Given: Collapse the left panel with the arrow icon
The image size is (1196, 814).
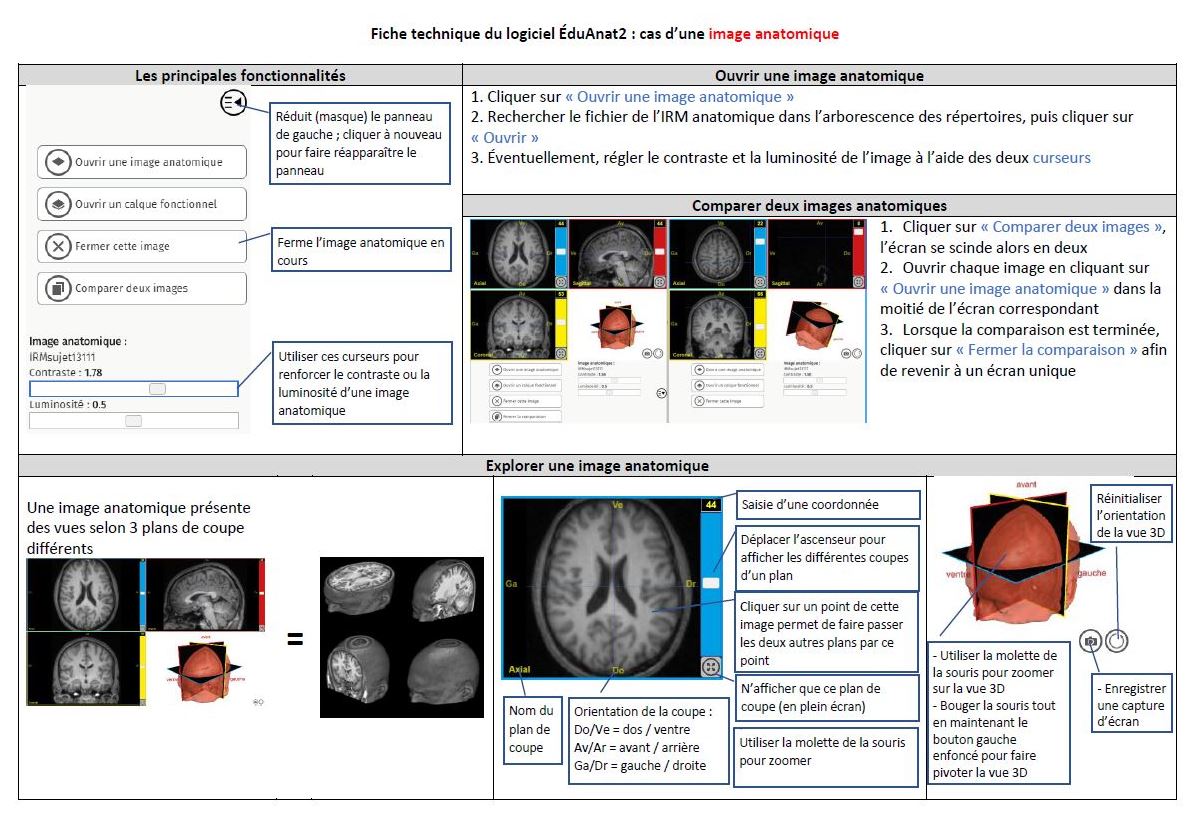Looking at the screenshot, I should pos(232,103).
